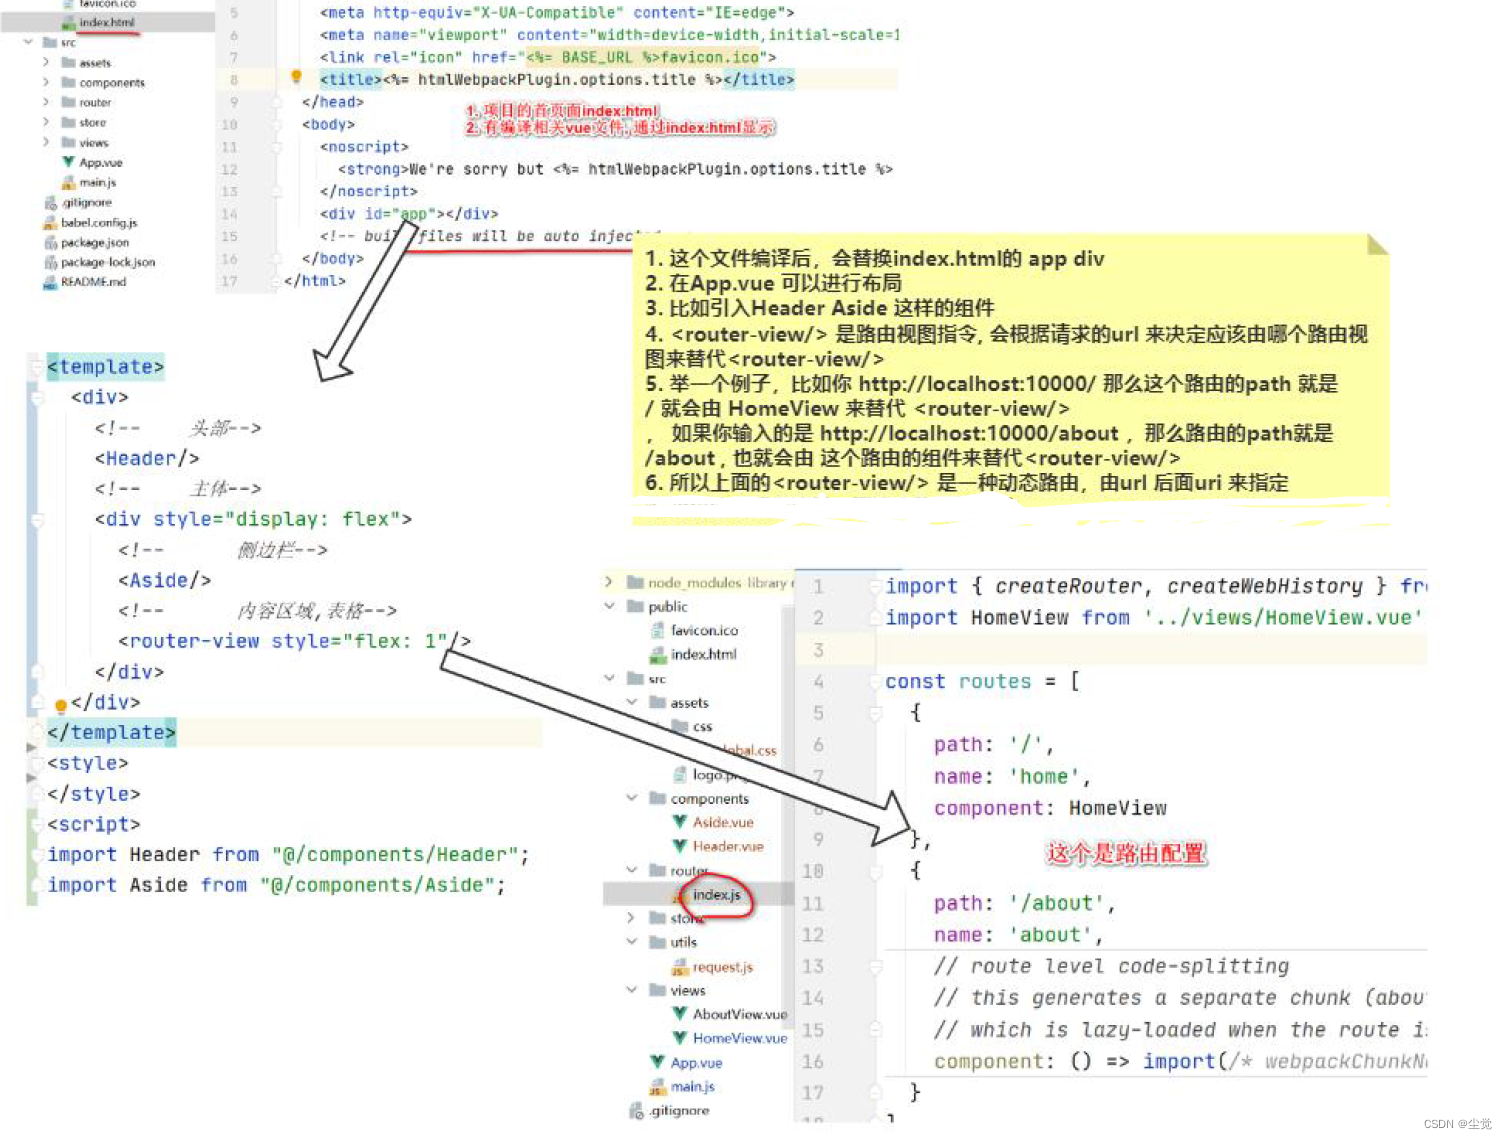The image size is (1507, 1139).
Task: Click the lightbulb intention icon beside the title line
Action: coord(295,76)
